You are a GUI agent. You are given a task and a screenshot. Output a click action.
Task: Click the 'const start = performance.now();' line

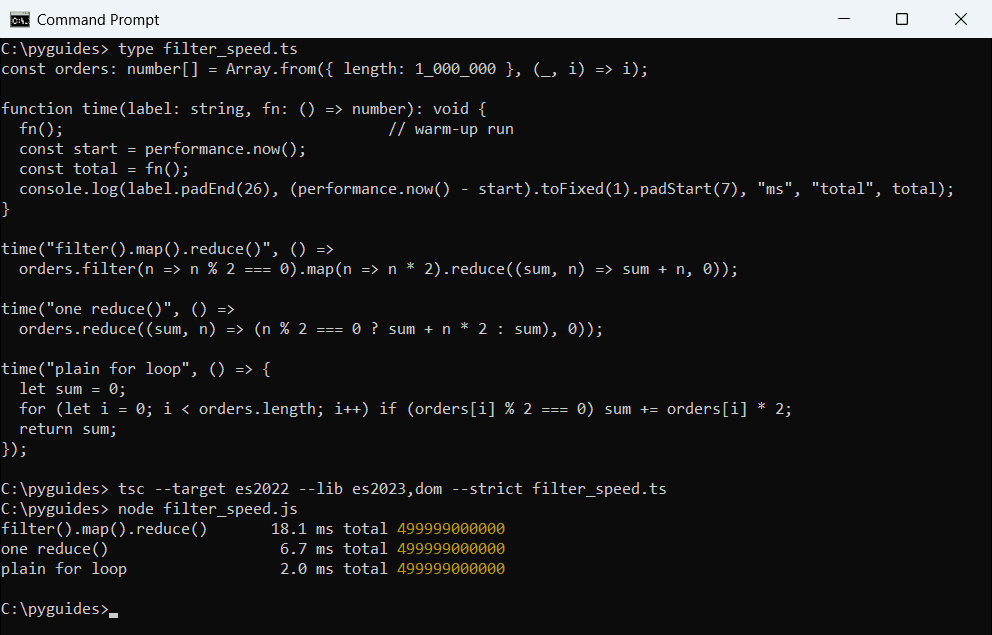(x=163, y=149)
